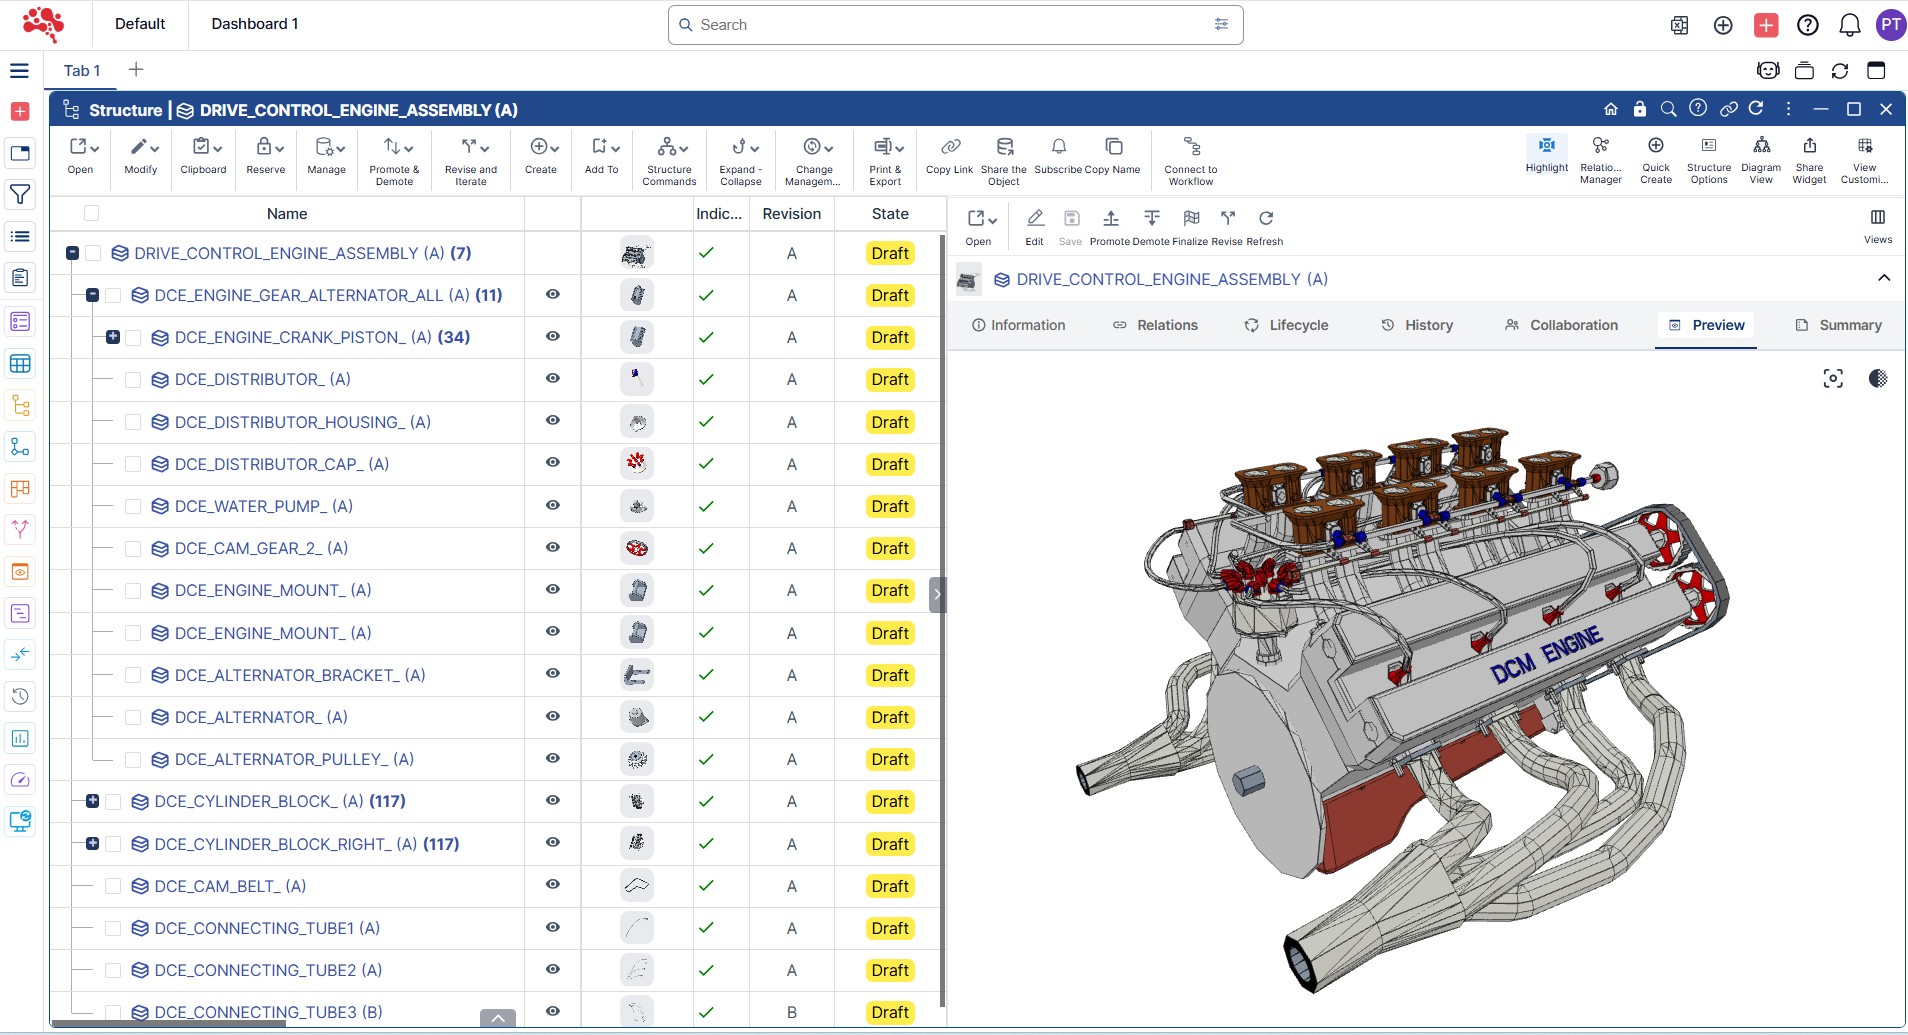This screenshot has height=1035, width=1908.
Task: Click the Quick Create icon
Action: coord(1655,147)
